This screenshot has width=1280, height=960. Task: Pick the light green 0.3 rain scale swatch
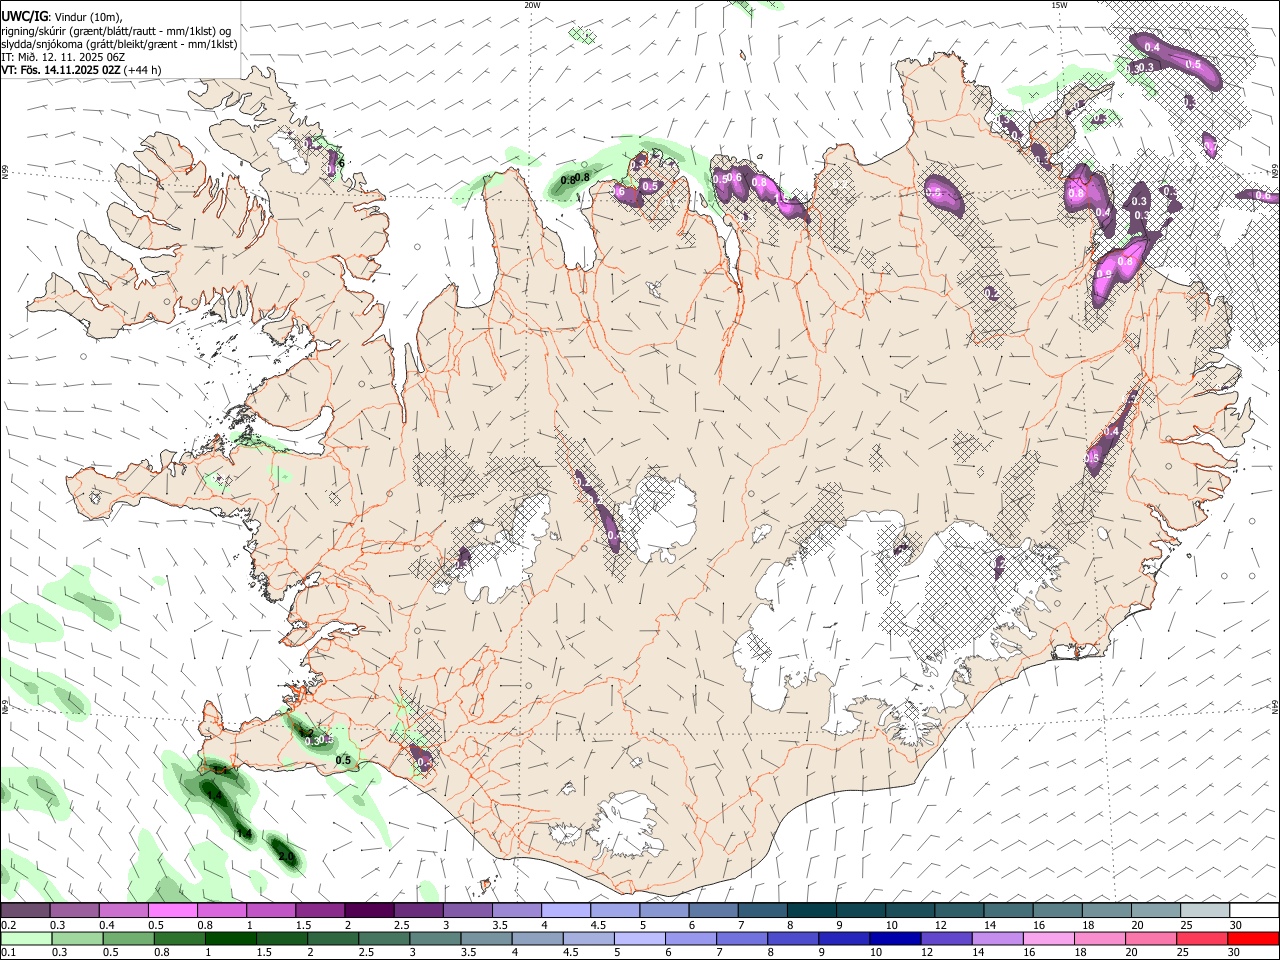(76, 938)
